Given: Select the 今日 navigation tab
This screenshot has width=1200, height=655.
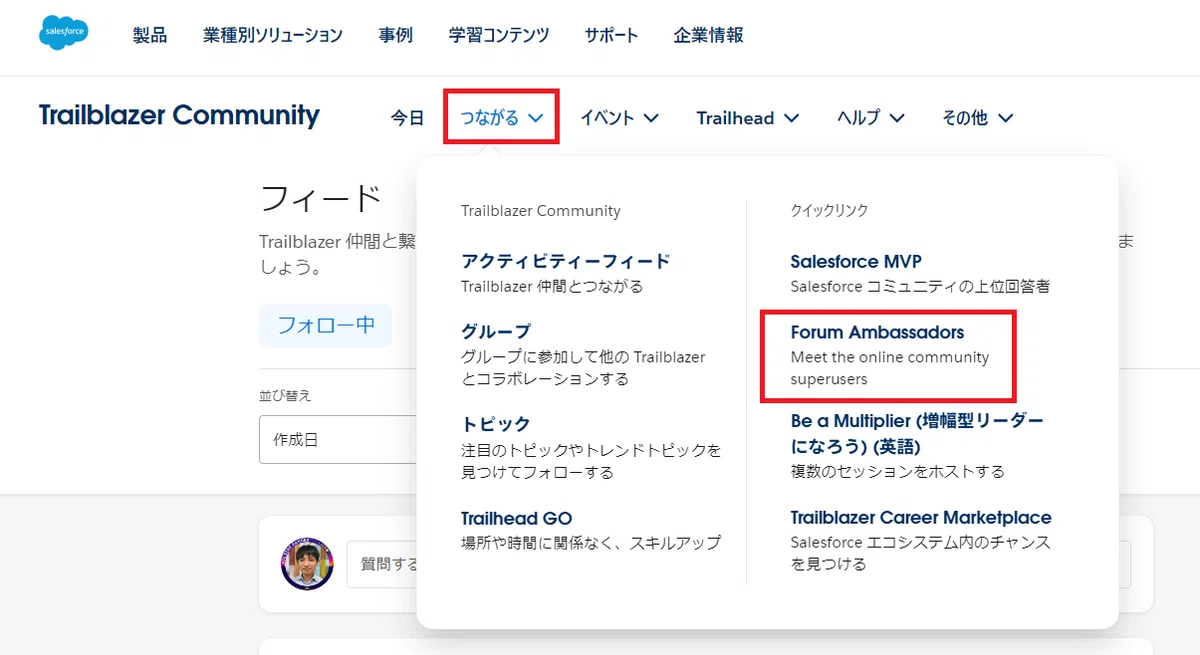Looking at the screenshot, I should point(407,118).
